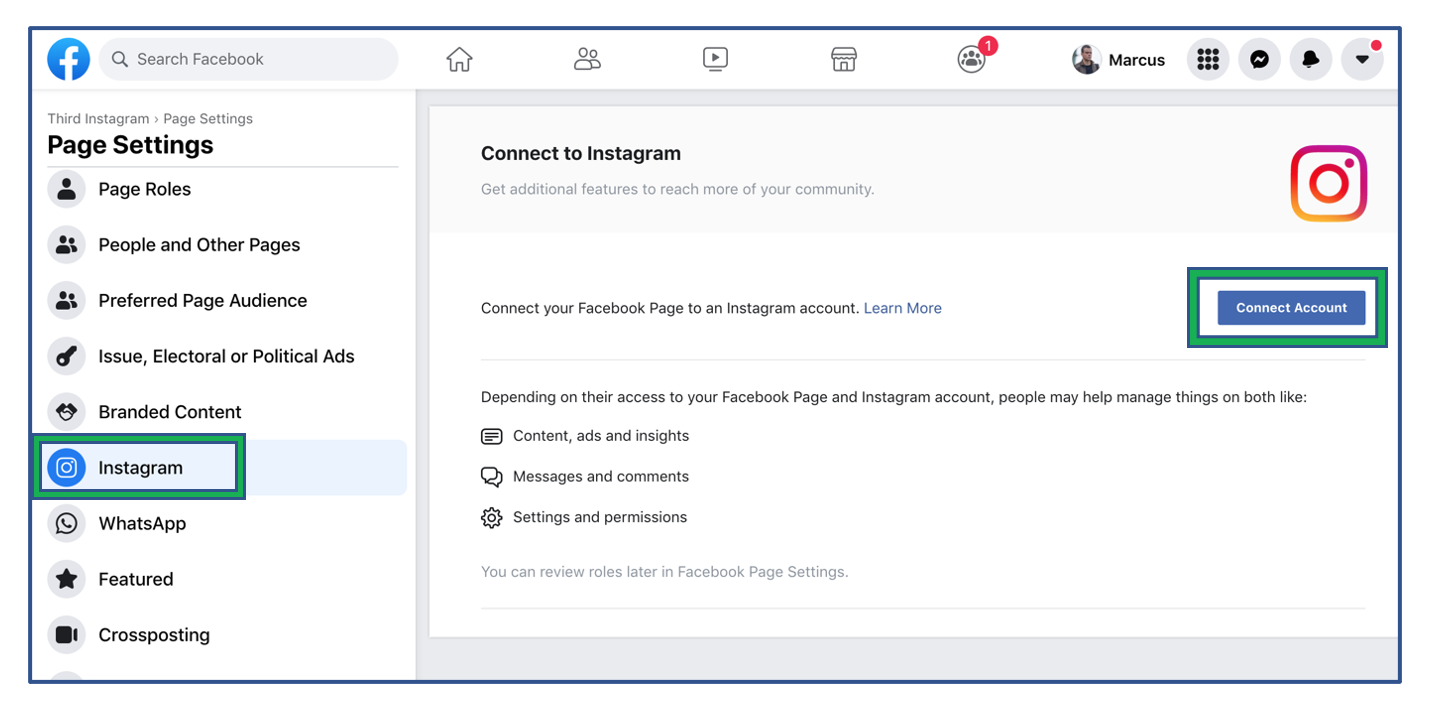Click the Connect to Instagram heading
The image size is (1434, 714).
click(581, 153)
